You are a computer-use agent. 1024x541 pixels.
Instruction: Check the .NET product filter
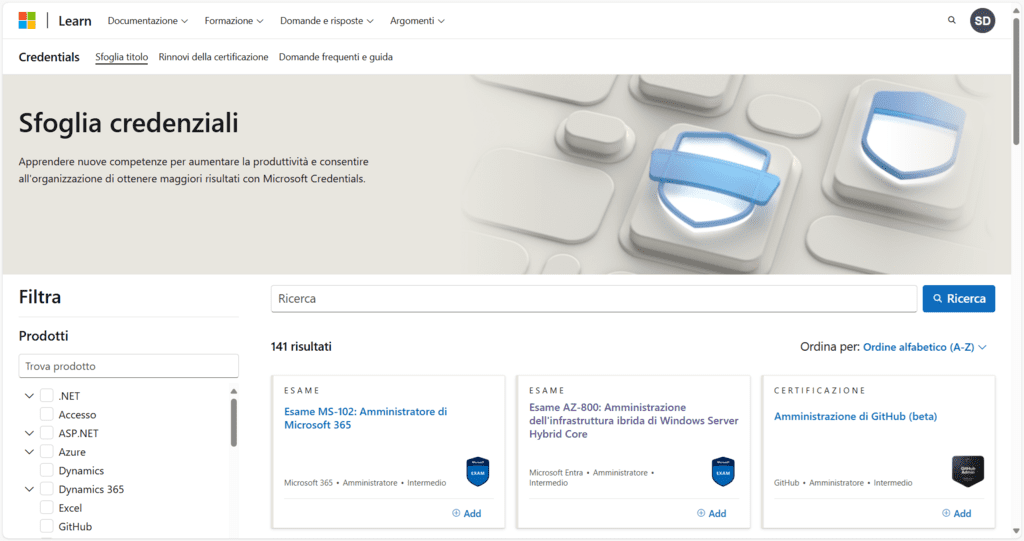(x=47, y=396)
